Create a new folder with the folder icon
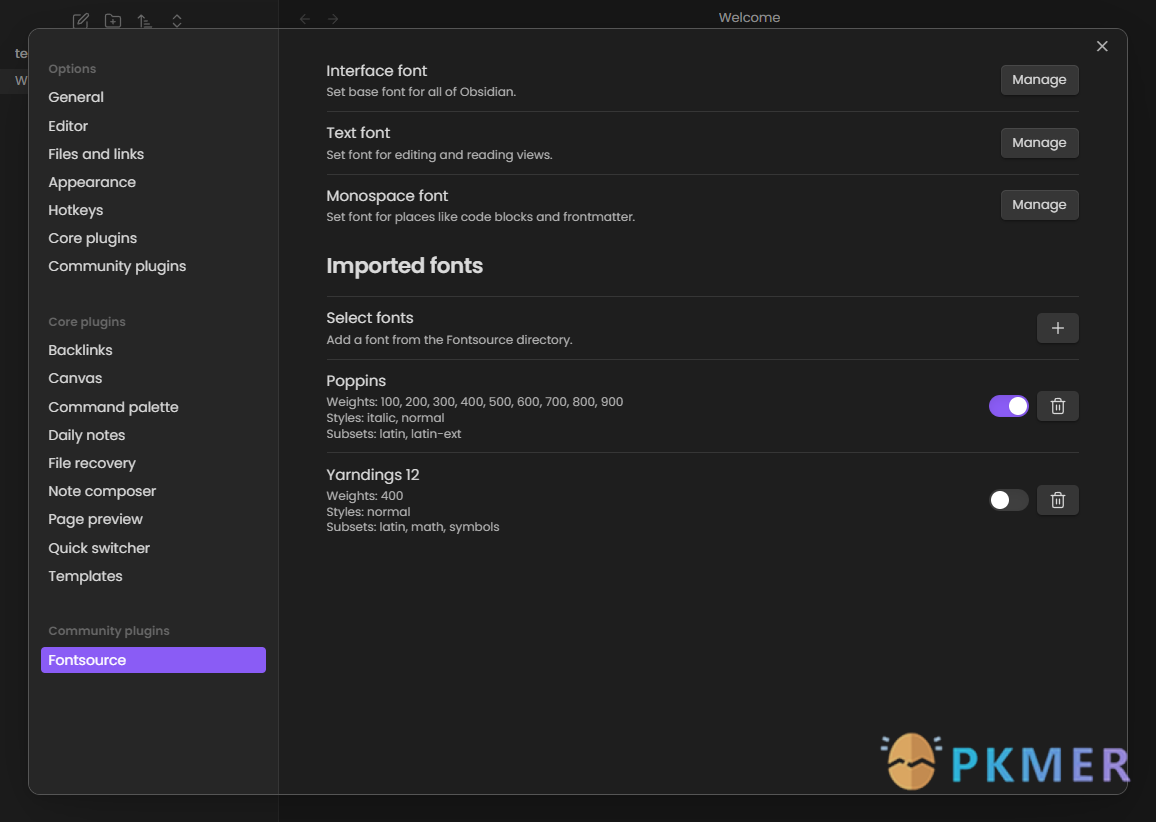This screenshot has height=822, width=1156. point(113,21)
